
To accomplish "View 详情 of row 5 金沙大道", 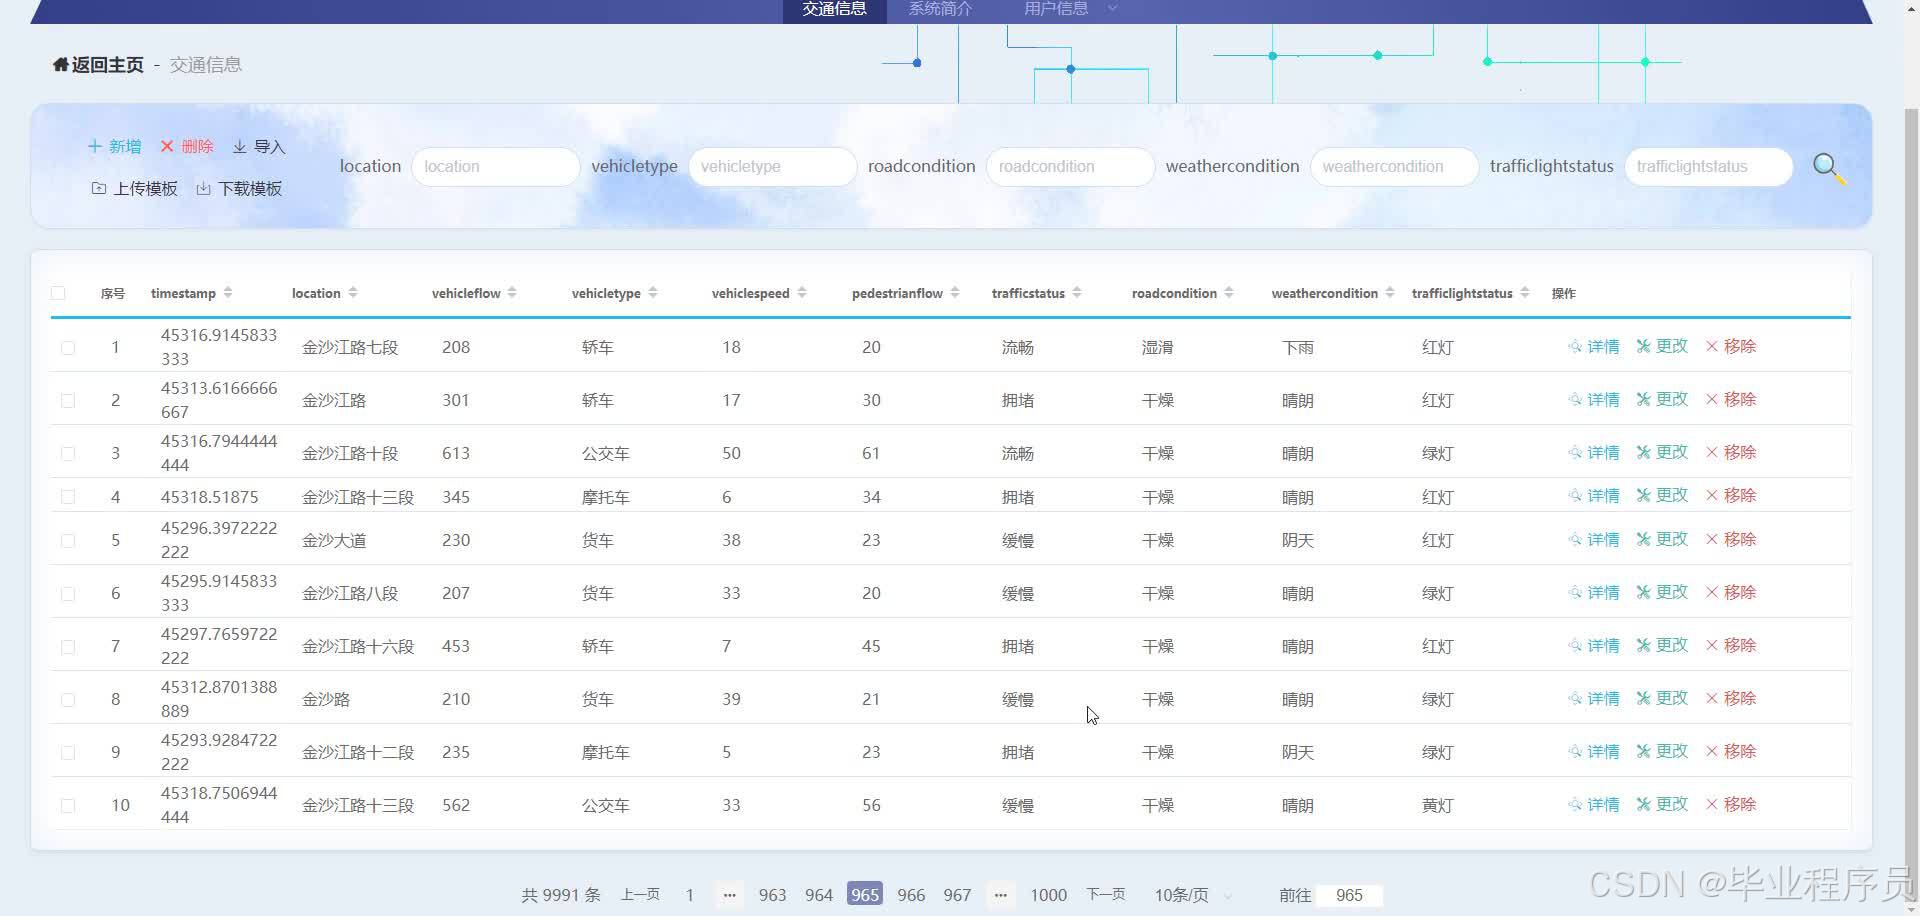I will tap(1594, 539).
